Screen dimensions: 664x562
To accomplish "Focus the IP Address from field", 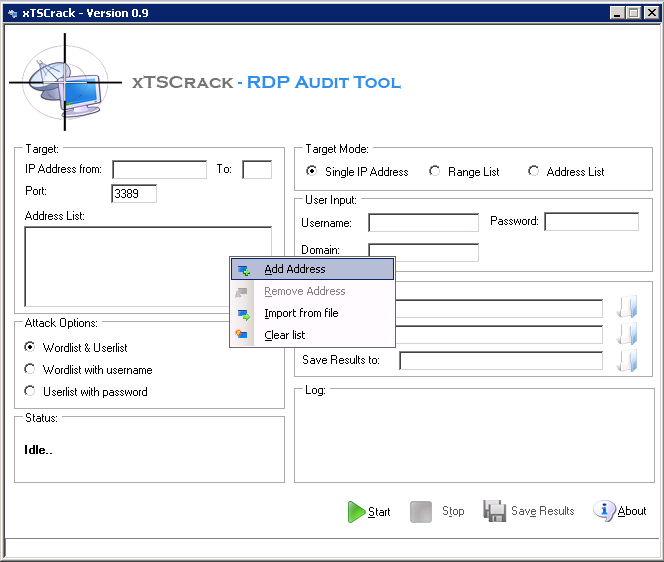I will tap(160, 169).
